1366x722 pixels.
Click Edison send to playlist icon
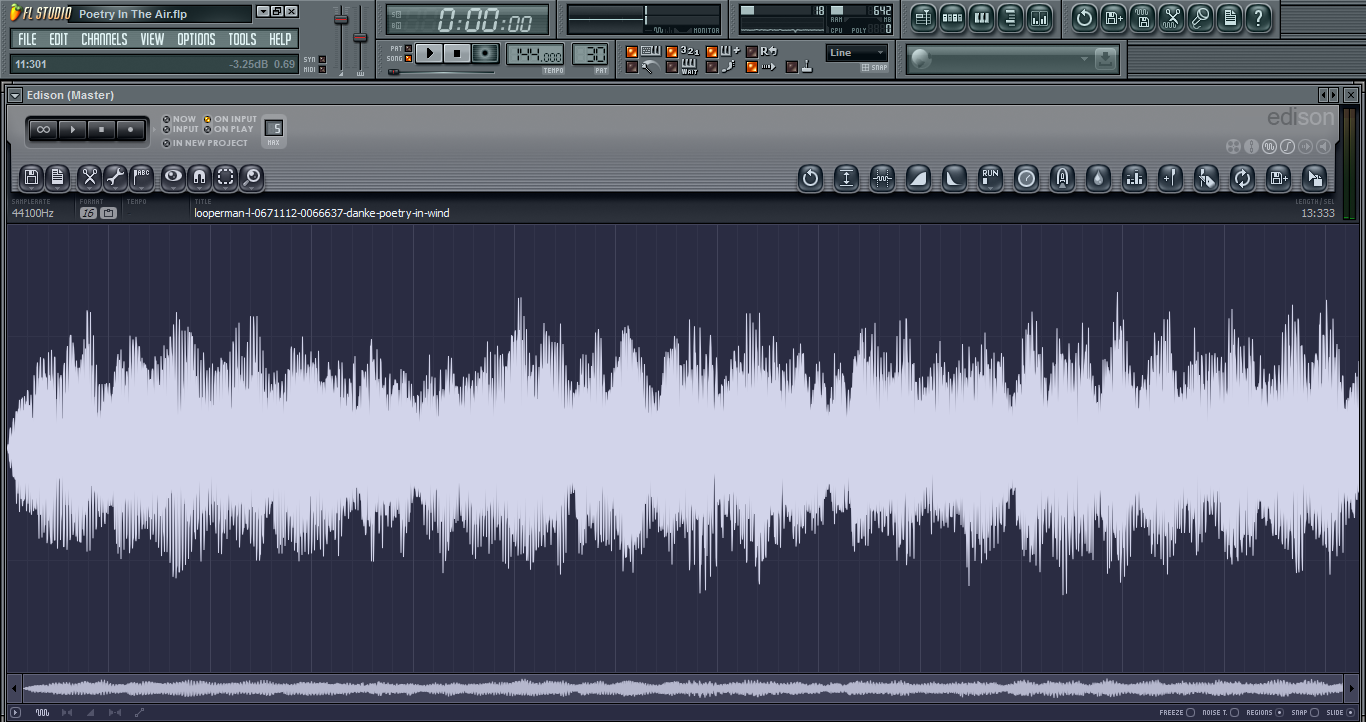click(x=1278, y=179)
